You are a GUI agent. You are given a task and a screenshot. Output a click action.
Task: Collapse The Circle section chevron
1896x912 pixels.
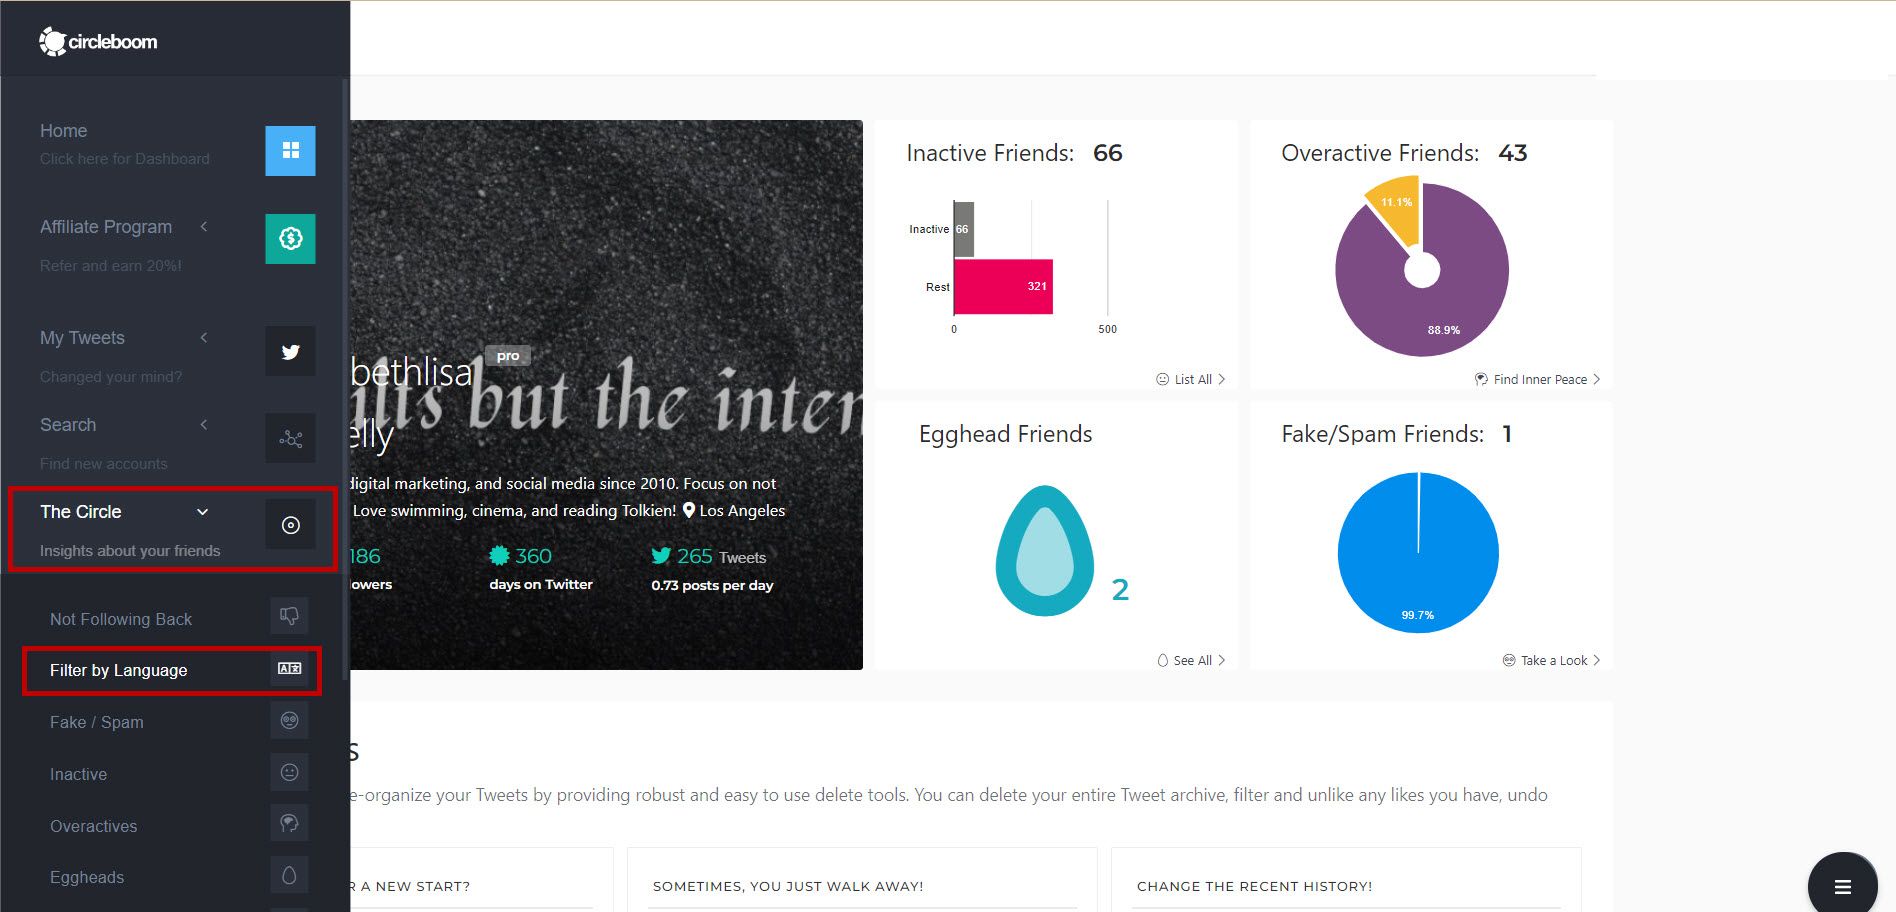pos(202,511)
